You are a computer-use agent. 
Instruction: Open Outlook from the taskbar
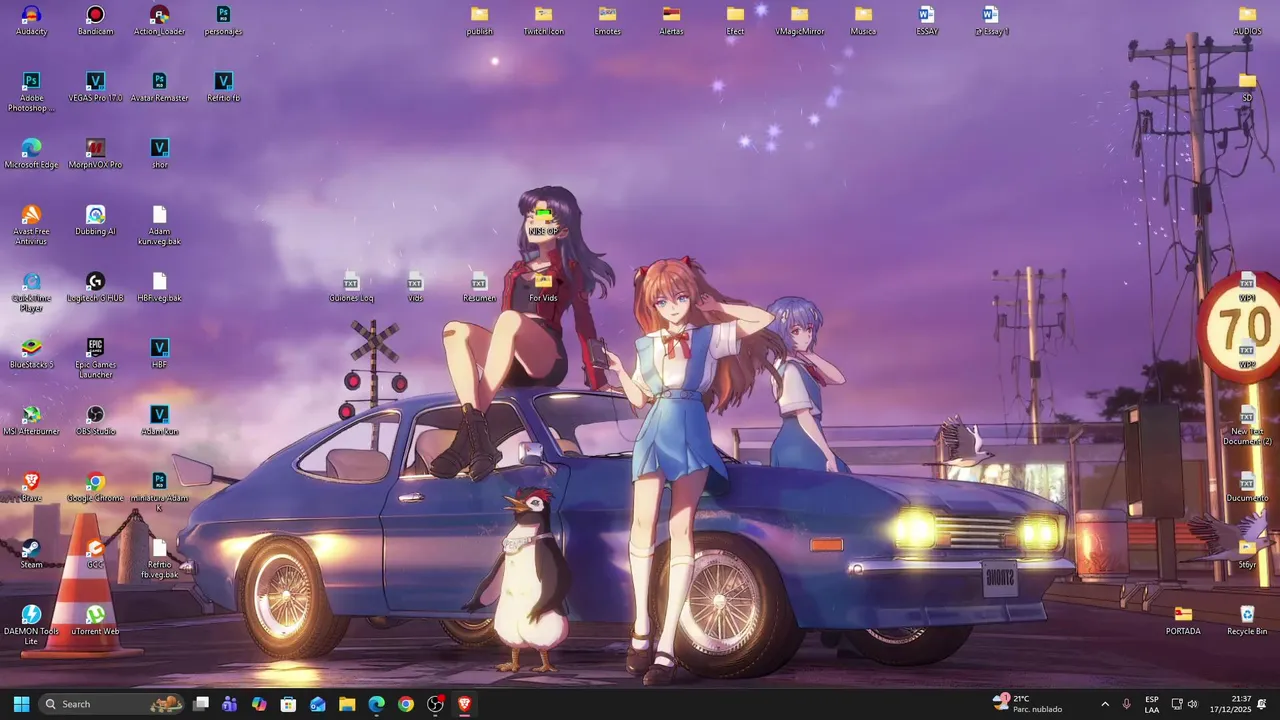point(318,704)
